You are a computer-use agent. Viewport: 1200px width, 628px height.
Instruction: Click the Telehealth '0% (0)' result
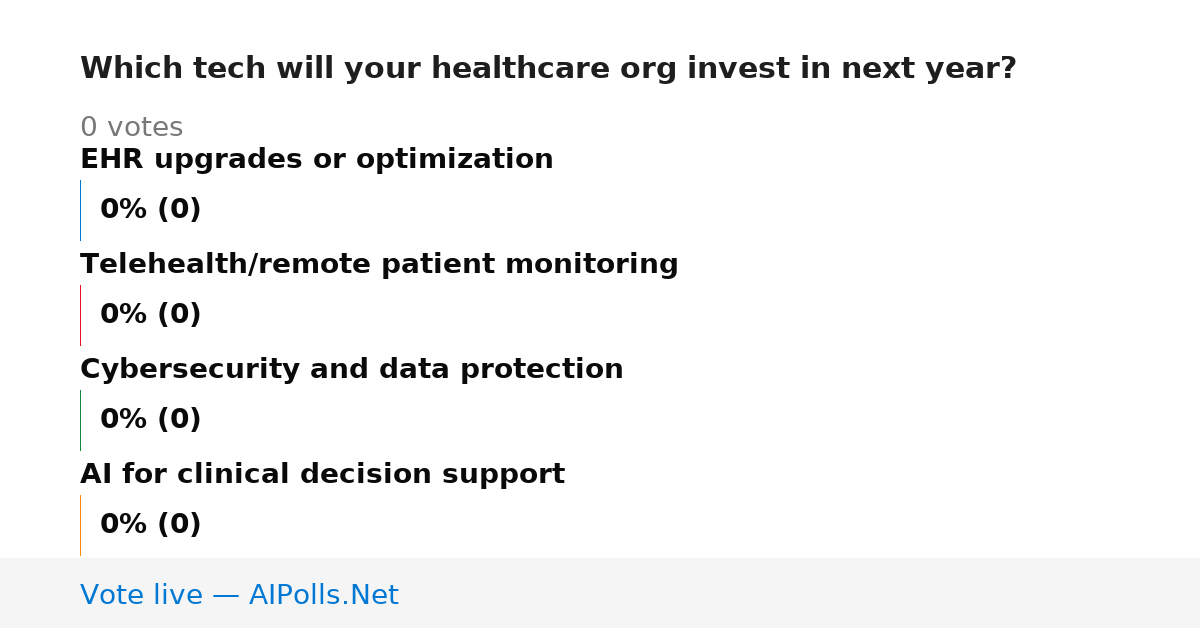pyautogui.click(x=150, y=315)
